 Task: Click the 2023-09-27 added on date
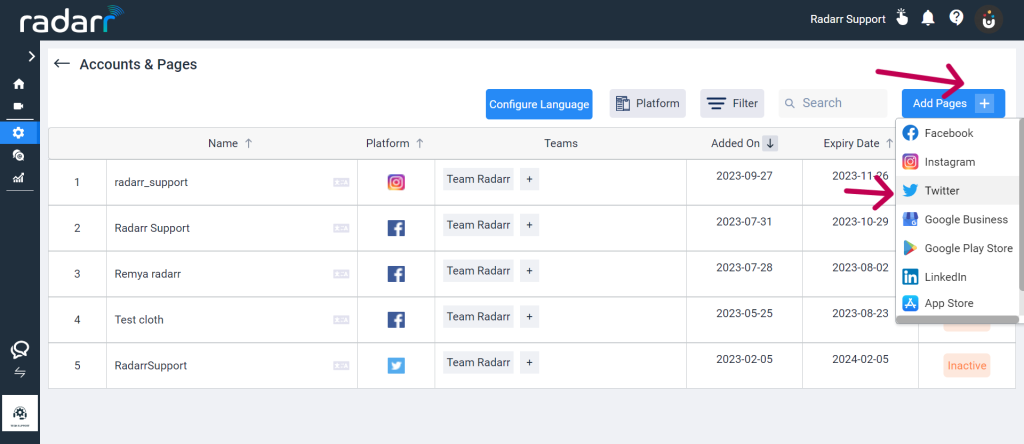coord(744,176)
